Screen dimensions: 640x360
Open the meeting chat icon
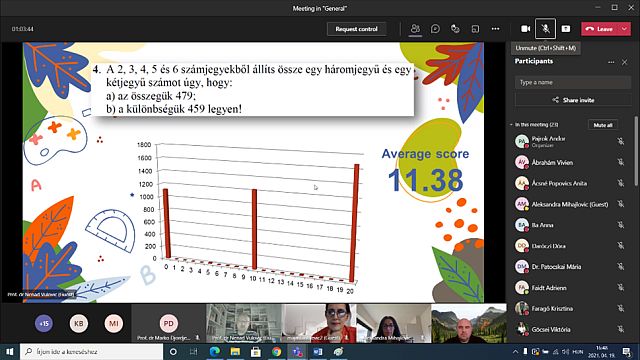(x=435, y=29)
